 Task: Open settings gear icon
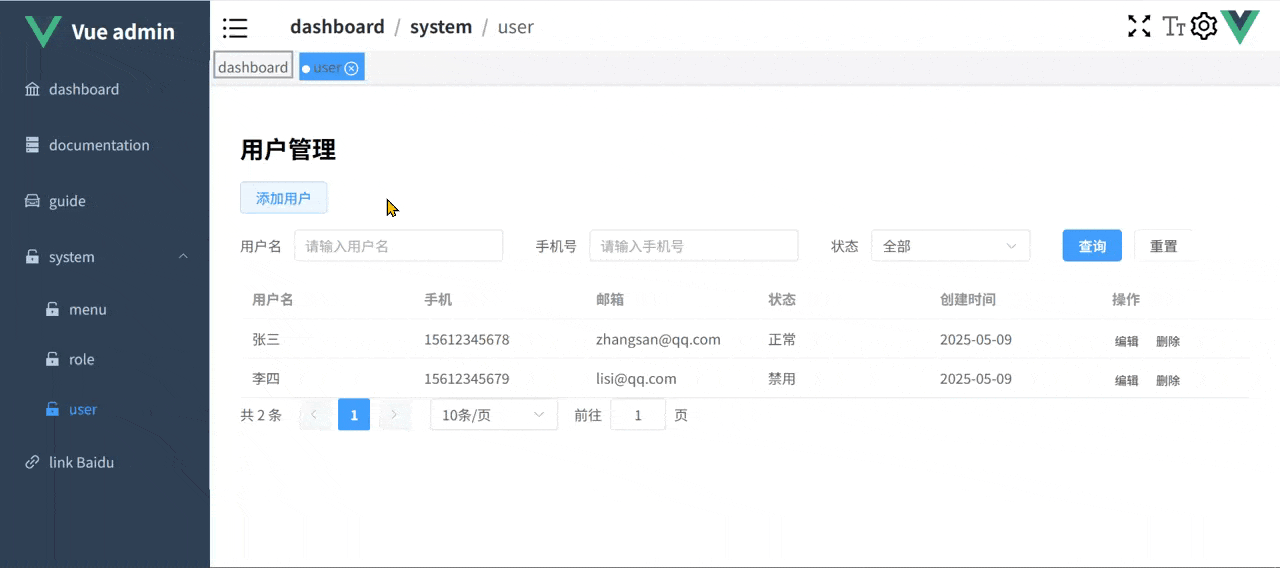(1204, 26)
